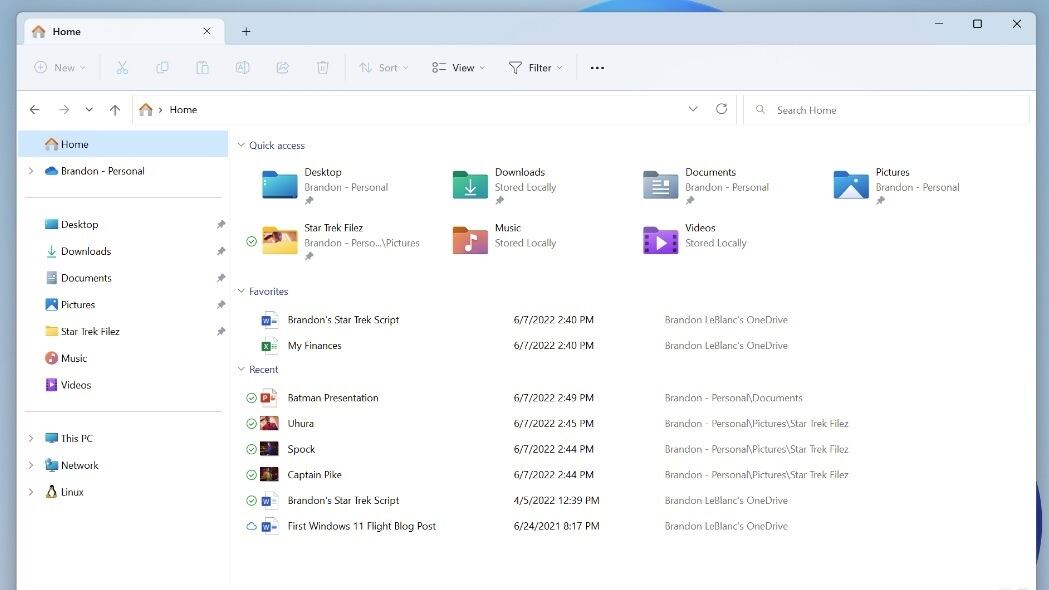
Task: Open the View dropdown menu
Action: coord(458,68)
